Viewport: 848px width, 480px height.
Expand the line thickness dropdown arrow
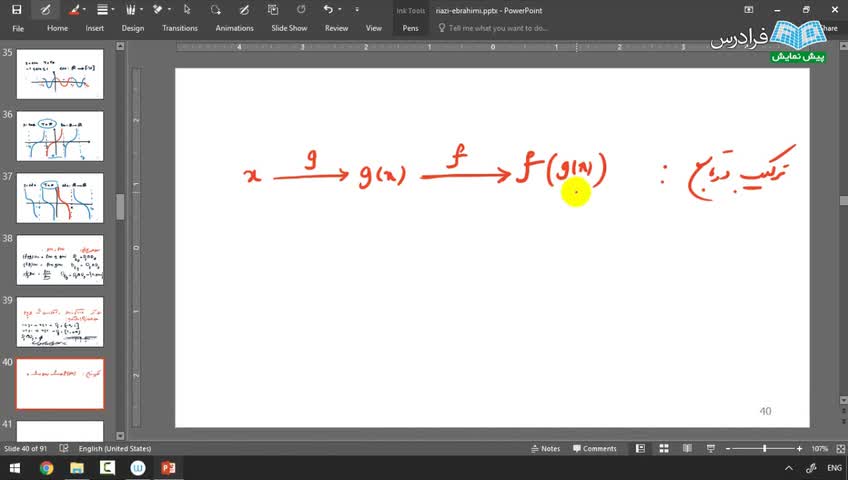[x=112, y=9]
